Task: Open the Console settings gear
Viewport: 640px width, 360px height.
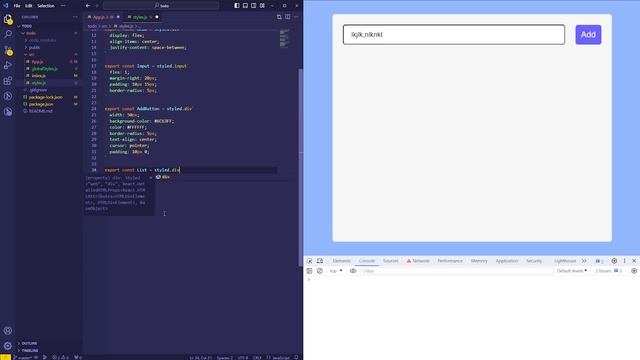Action: [x=634, y=271]
